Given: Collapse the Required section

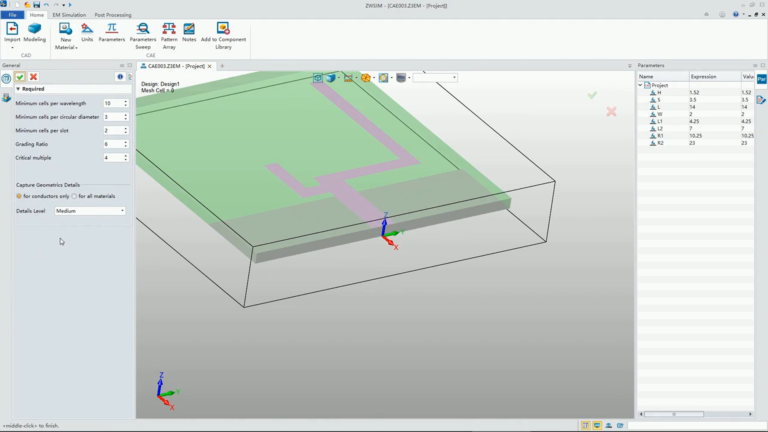Looking at the screenshot, I should coord(18,89).
